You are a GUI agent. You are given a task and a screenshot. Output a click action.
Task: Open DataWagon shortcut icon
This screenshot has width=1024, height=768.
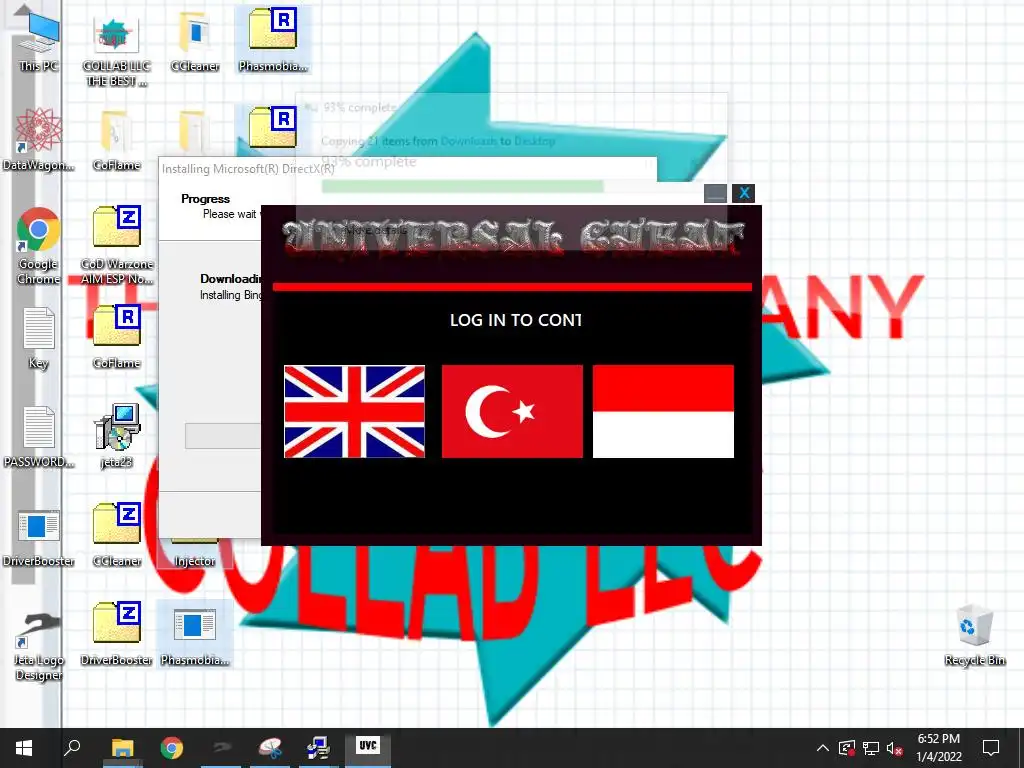click(38, 140)
